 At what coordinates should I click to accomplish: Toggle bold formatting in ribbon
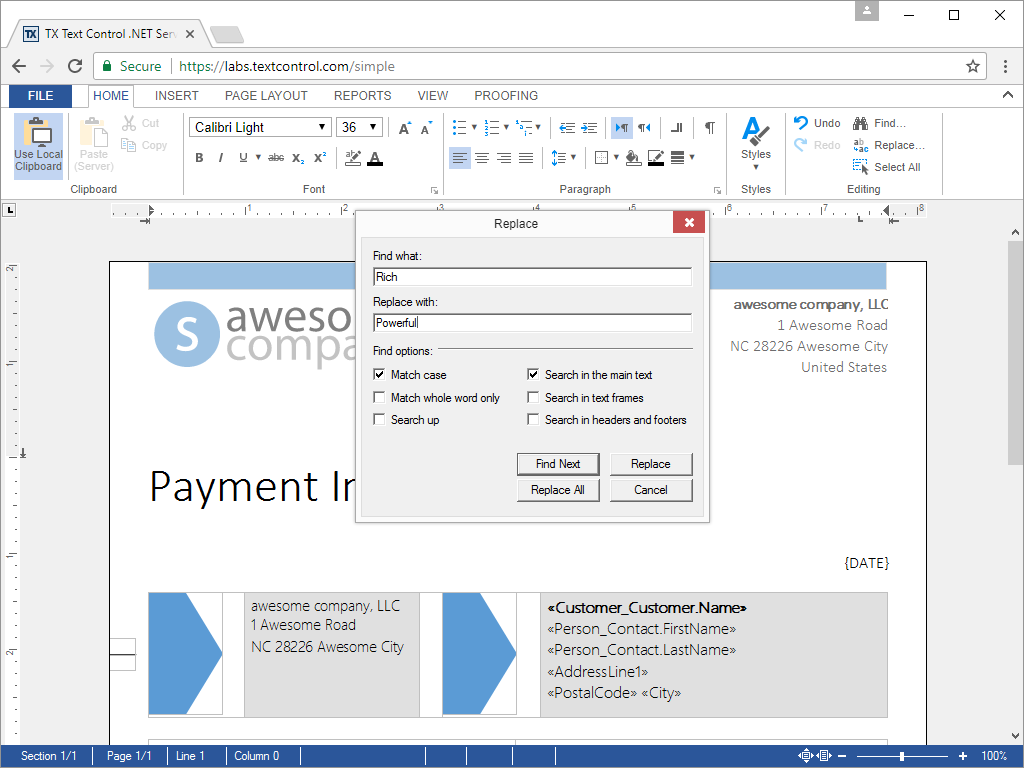tap(199, 158)
